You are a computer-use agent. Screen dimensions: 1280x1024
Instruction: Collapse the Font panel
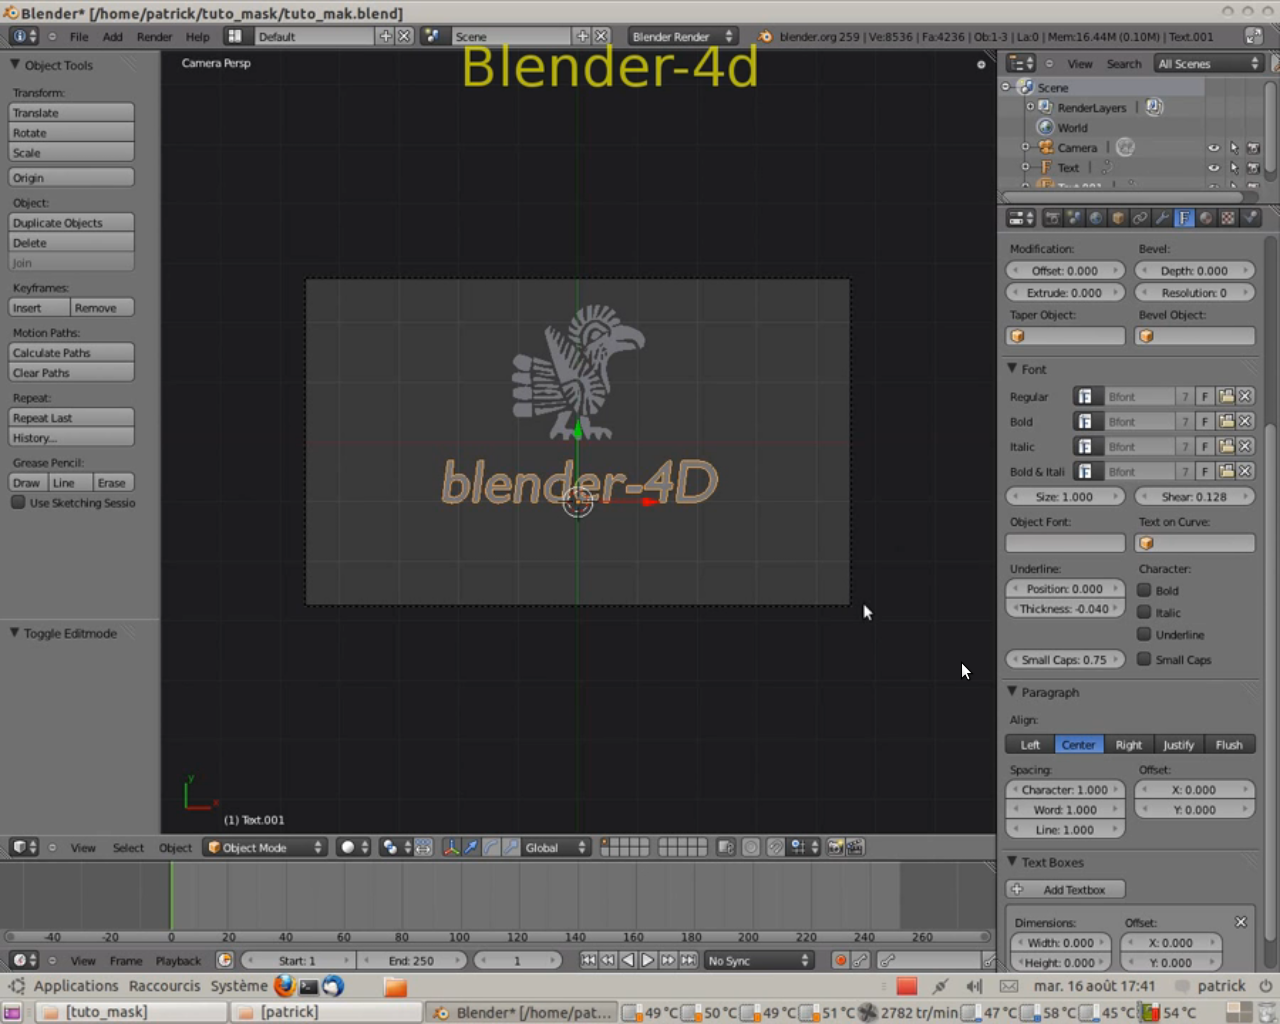pyautogui.click(x=1012, y=369)
